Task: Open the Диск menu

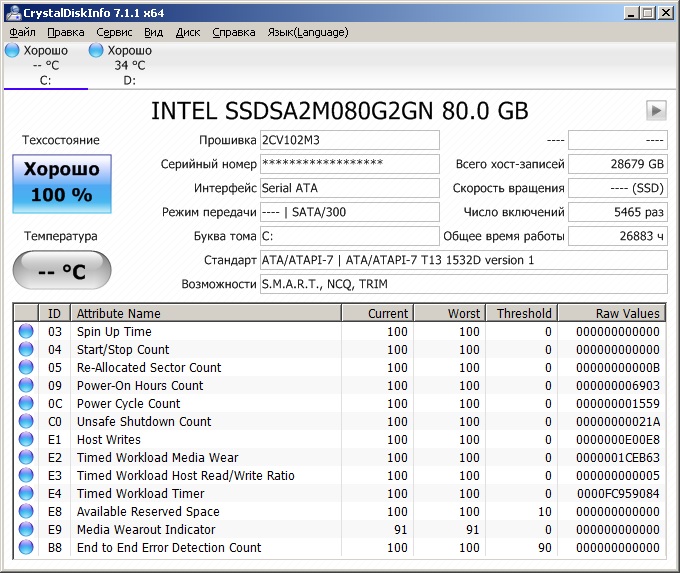Action: 188,33
